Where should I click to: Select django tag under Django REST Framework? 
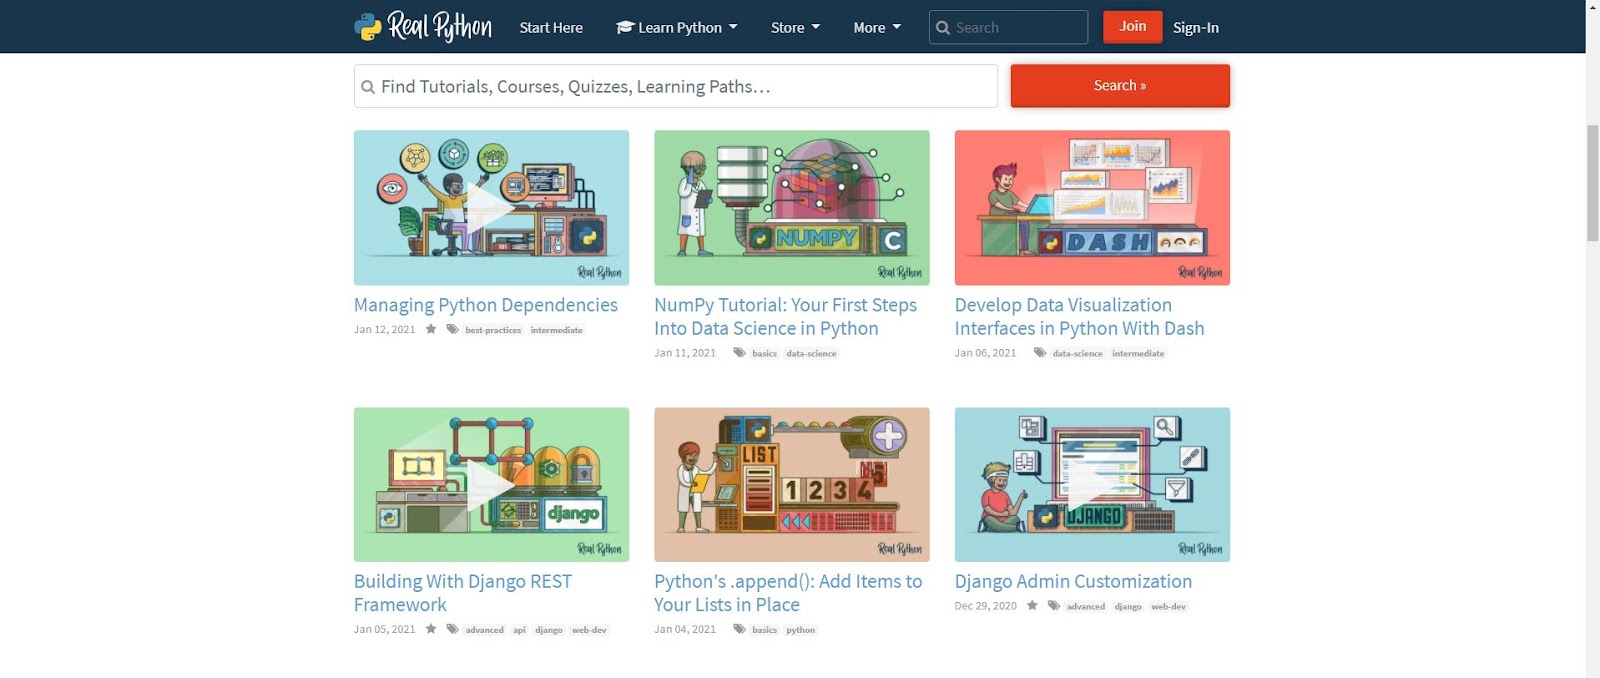coord(548,630)
